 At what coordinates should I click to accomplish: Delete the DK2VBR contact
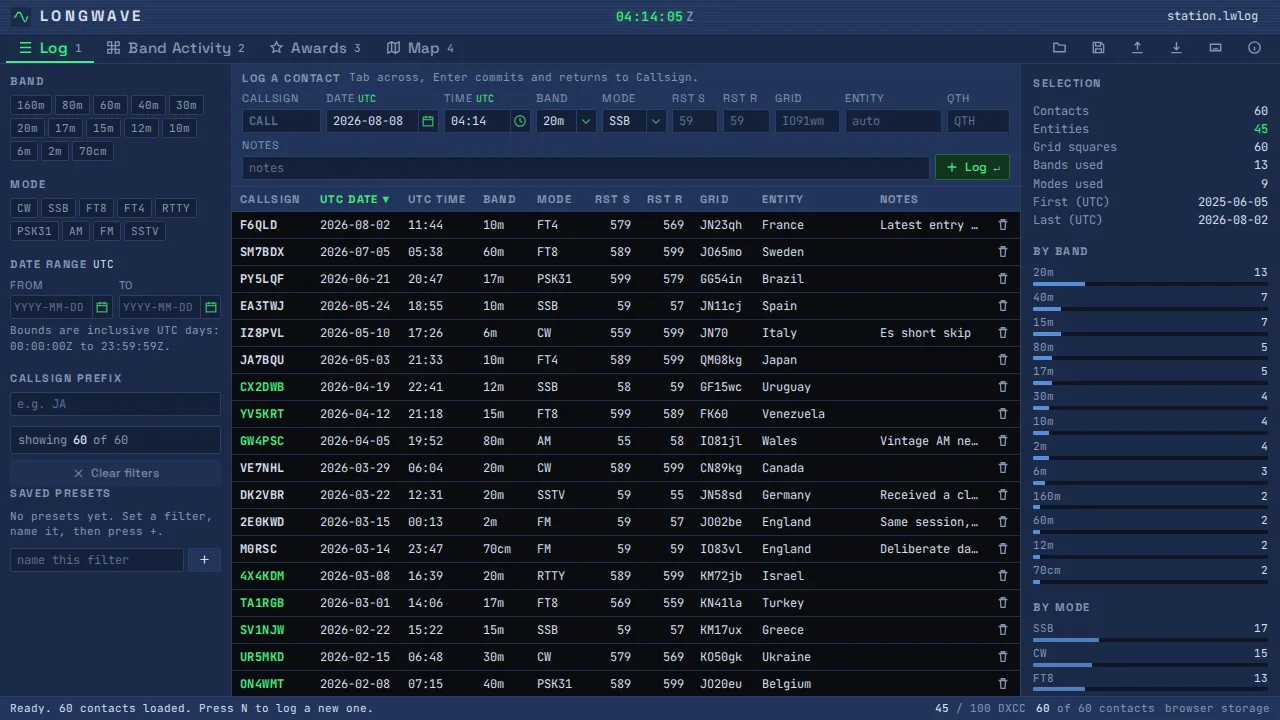(x=1003, y=495)
